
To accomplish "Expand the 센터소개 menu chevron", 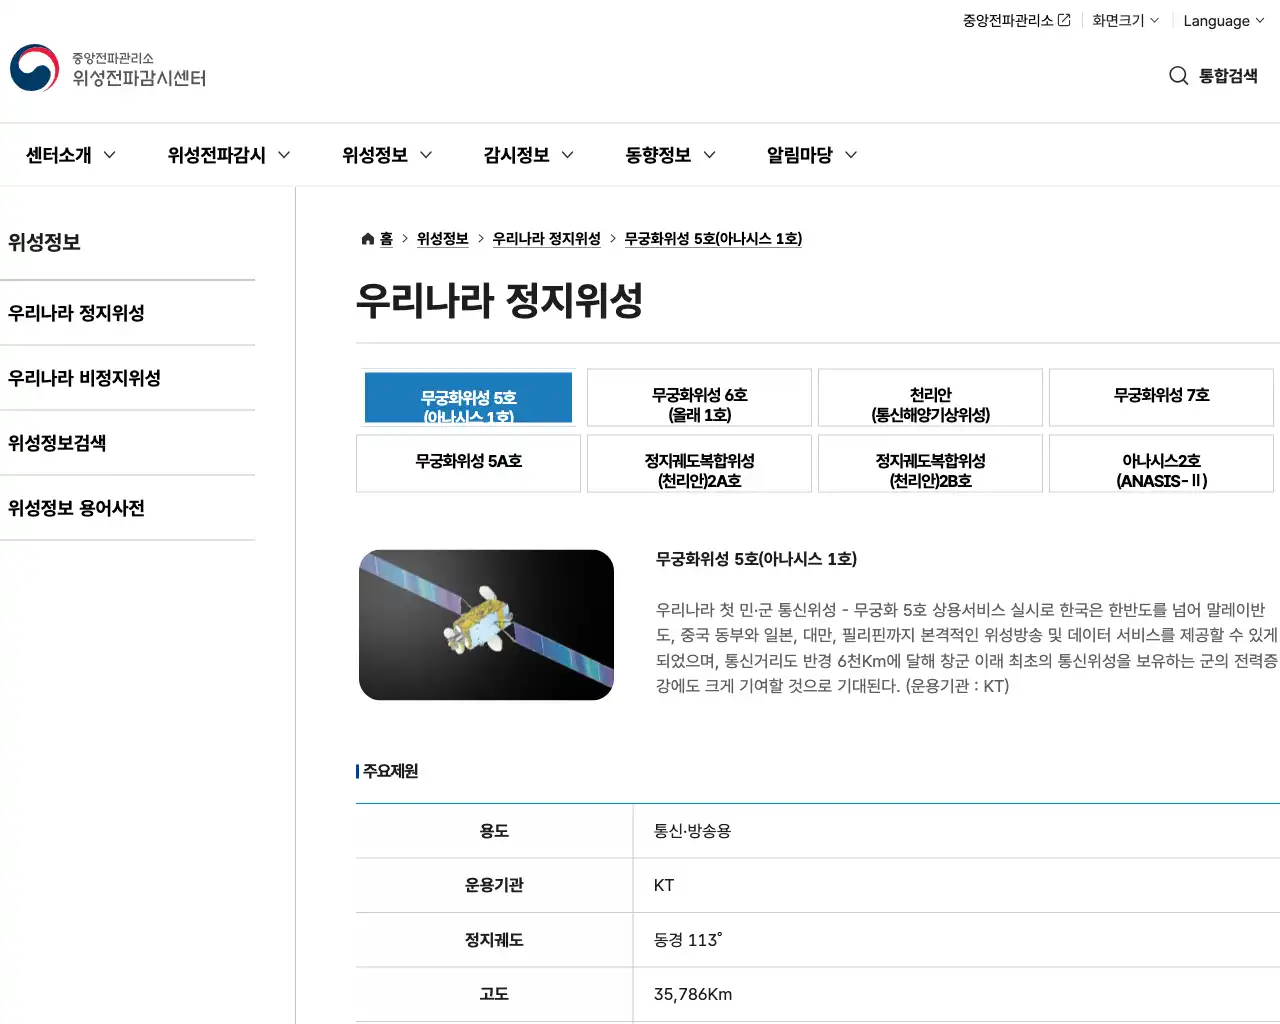I will click(x=110, y=155).
